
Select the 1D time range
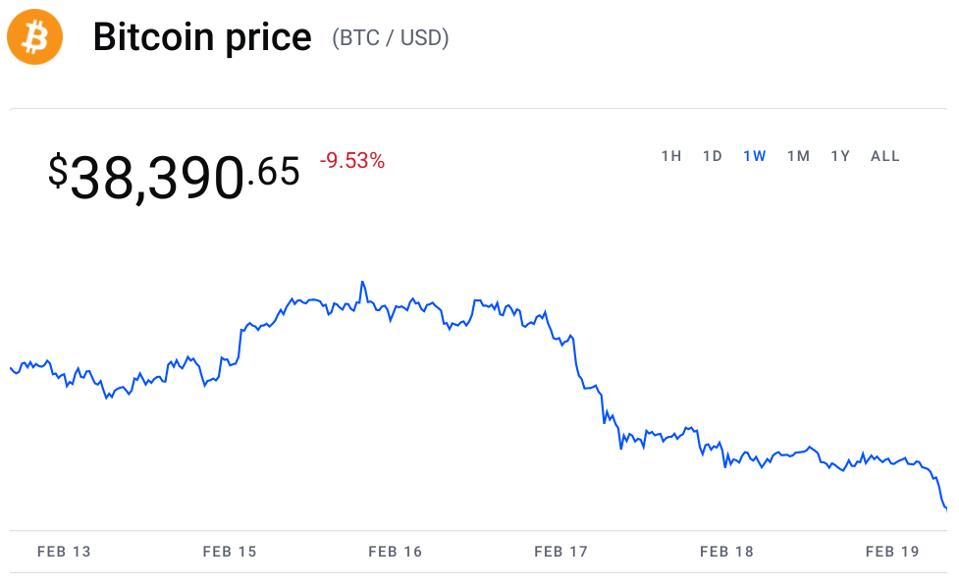coord(712,156)
